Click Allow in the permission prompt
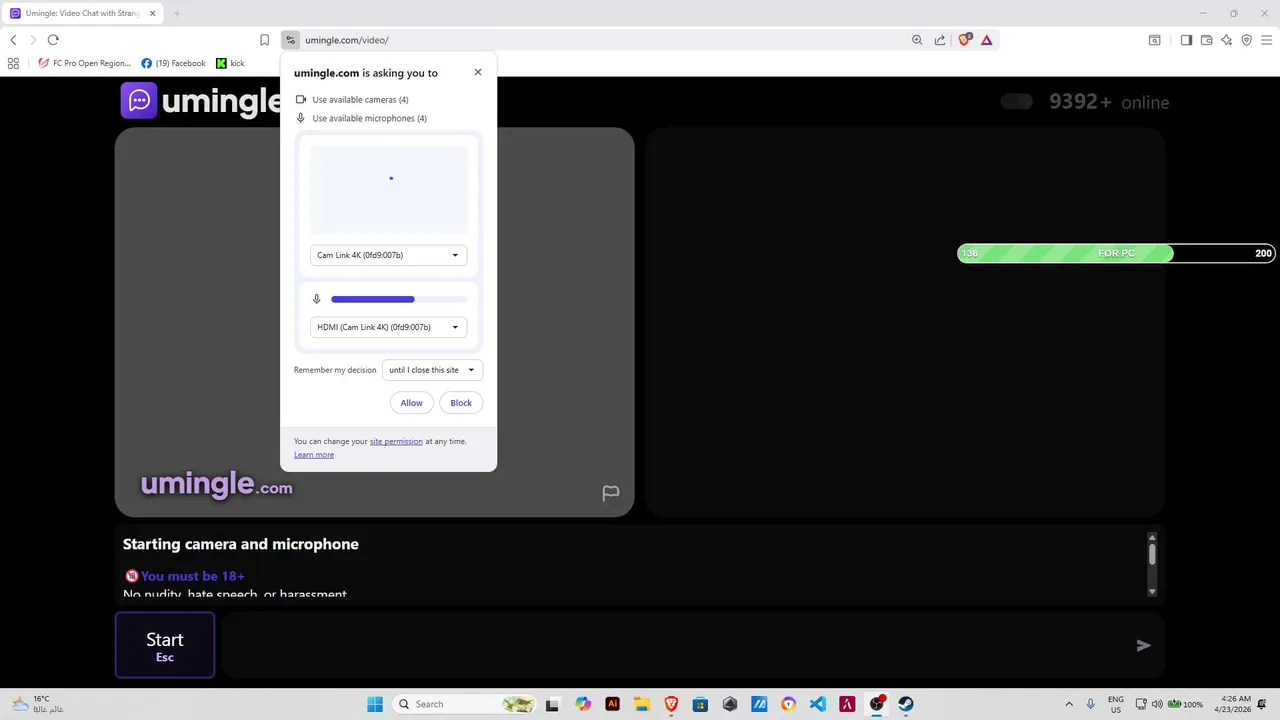Viewport: 1280px width, 720px height. click(411, 403)
